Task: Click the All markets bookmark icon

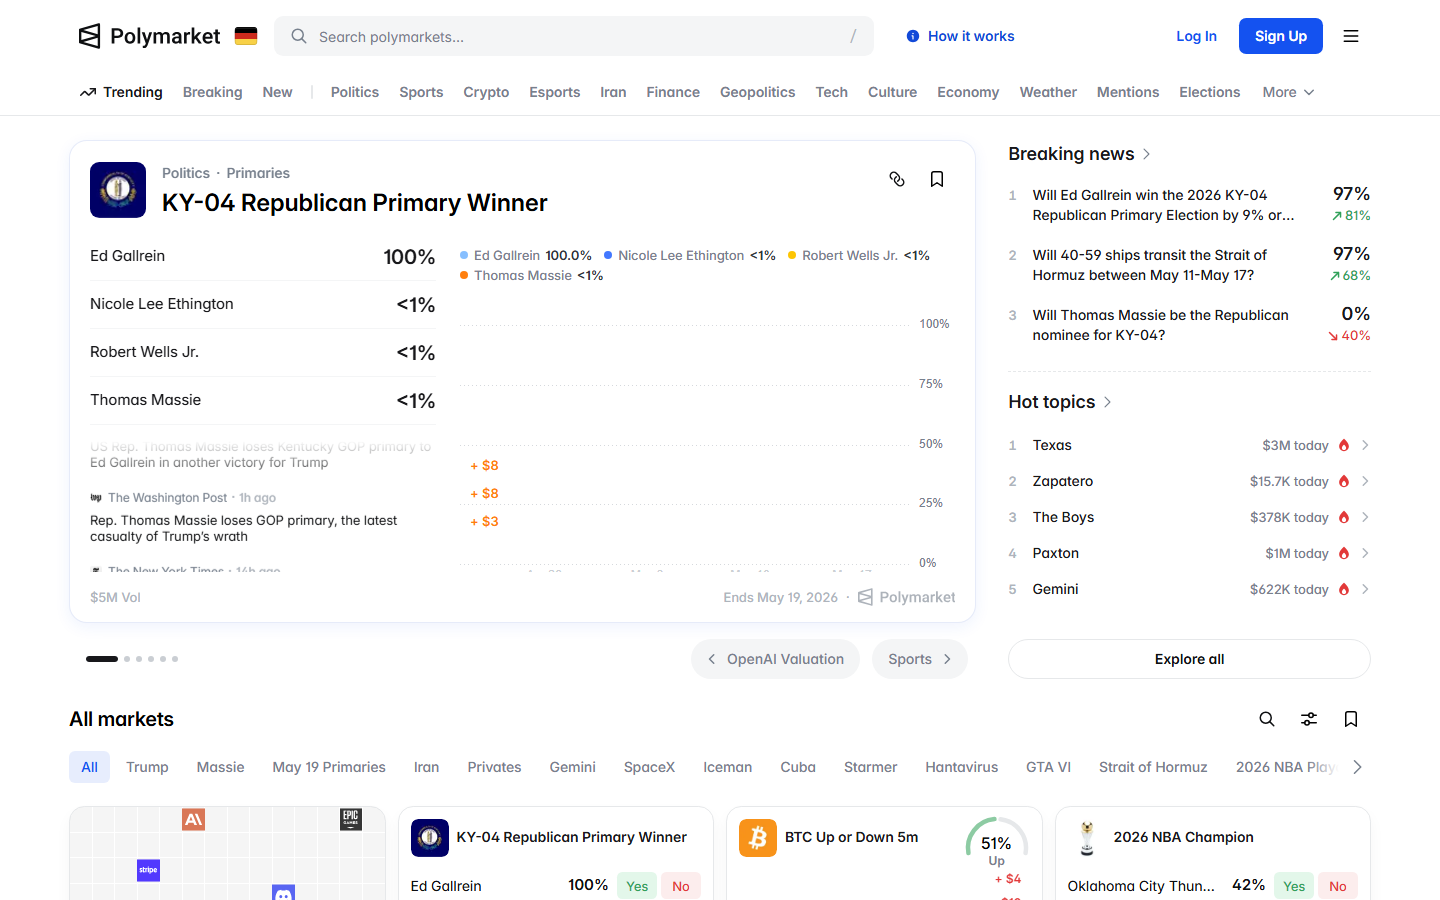Action: tap(1351, 719)
